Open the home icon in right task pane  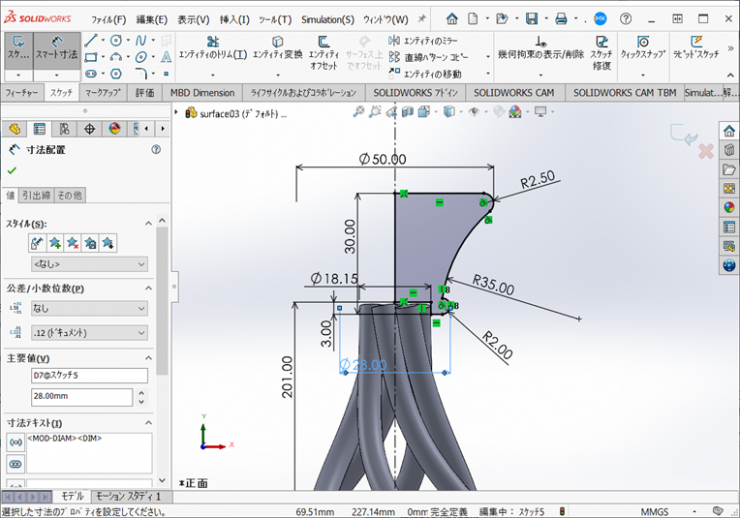[729, 131]
